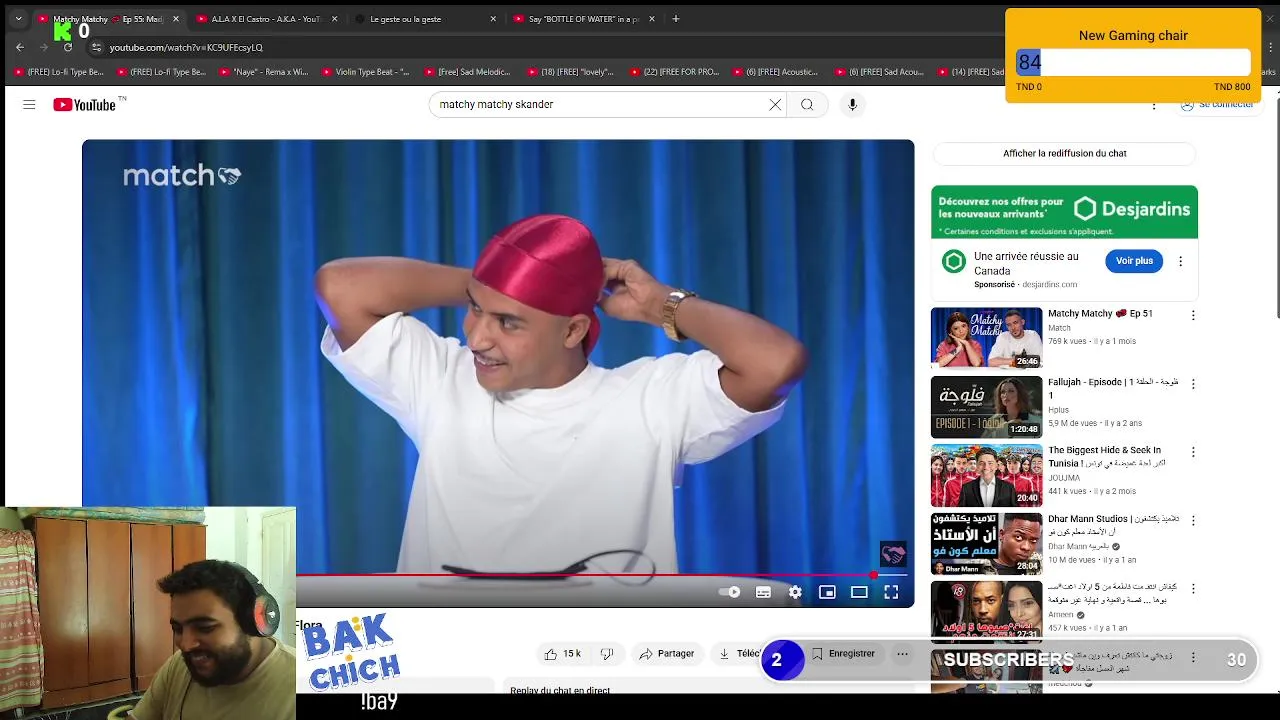Clear the search box text

(x=775, y=104)
